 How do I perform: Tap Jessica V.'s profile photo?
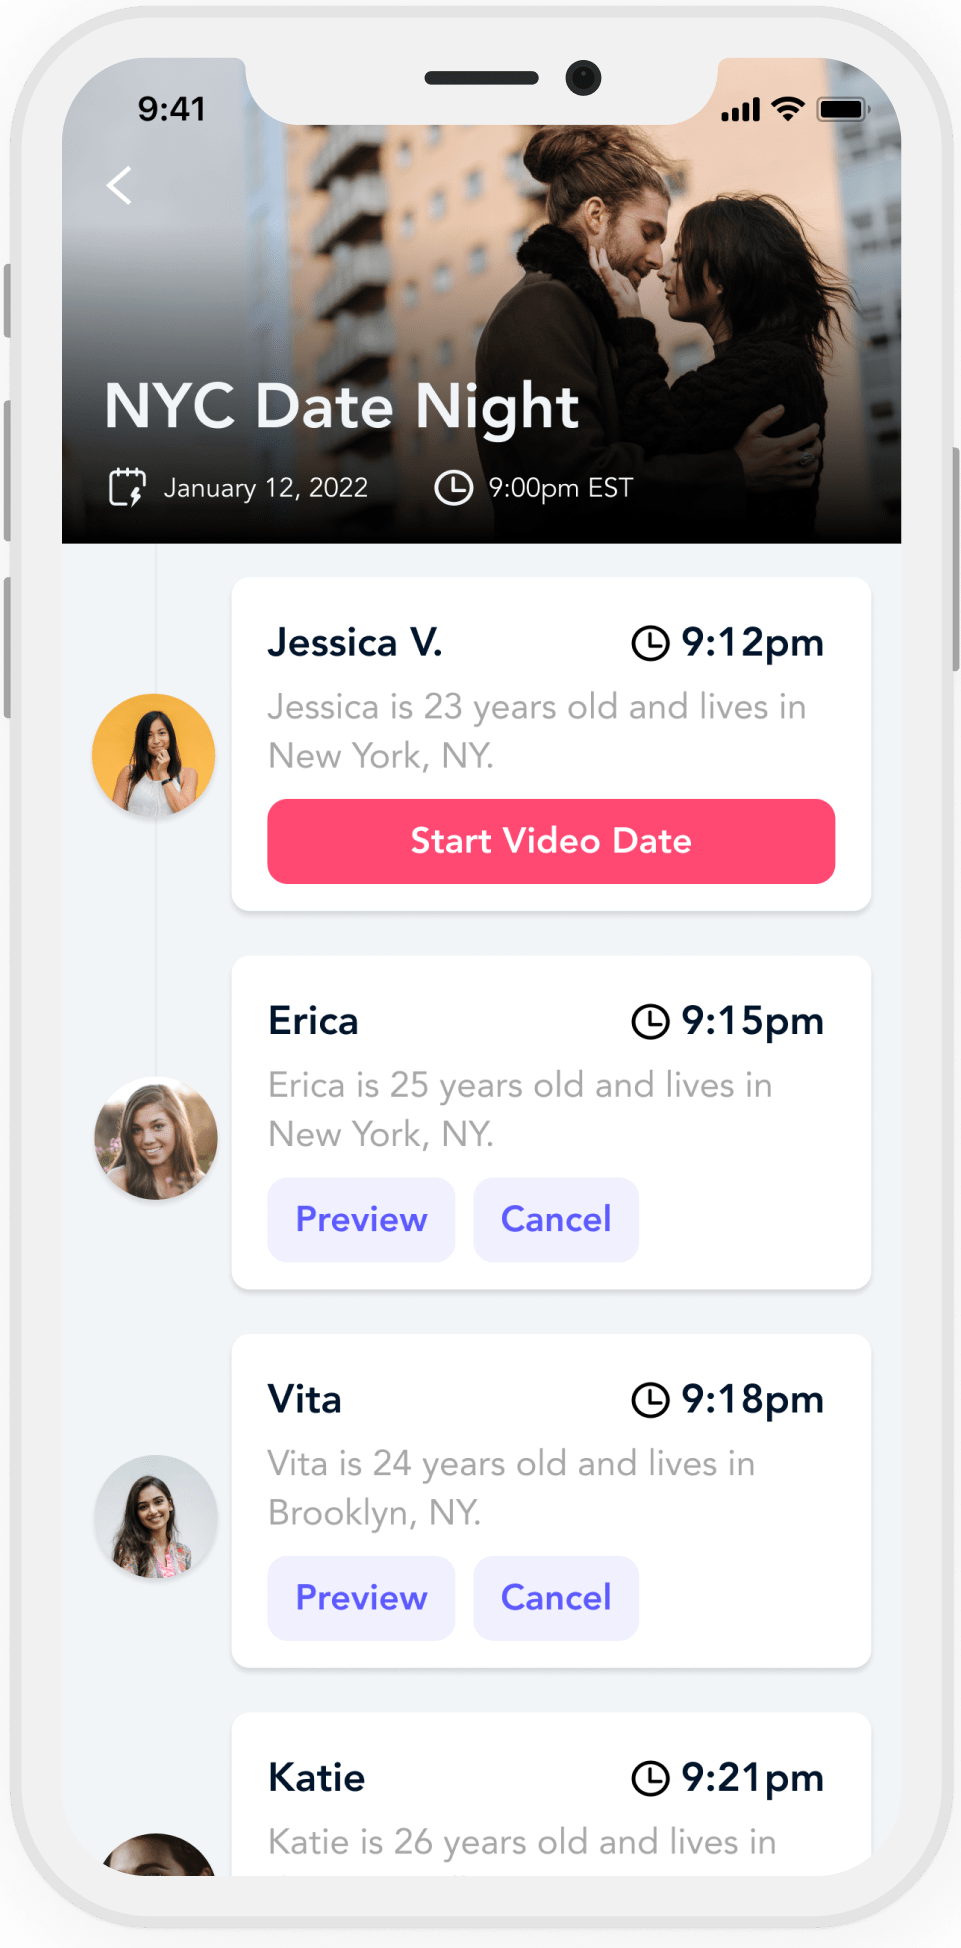click(153, 754)
